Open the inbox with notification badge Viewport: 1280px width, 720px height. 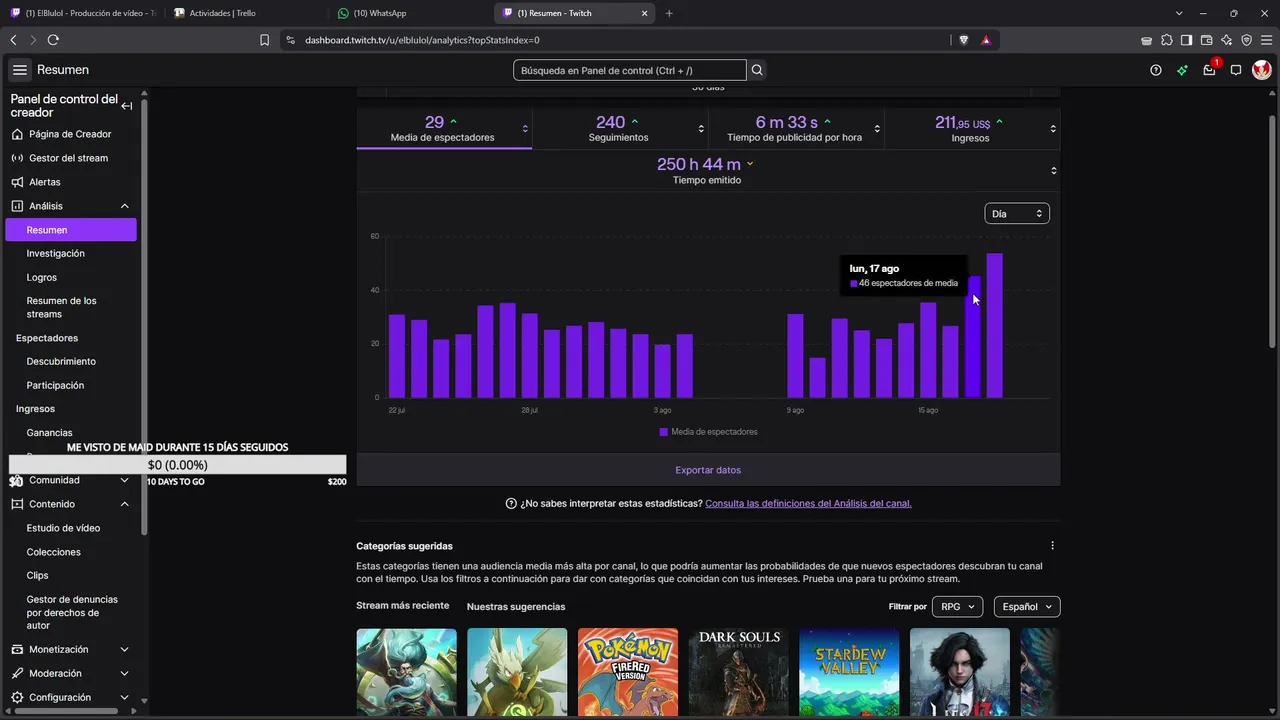pos(1210,69)
